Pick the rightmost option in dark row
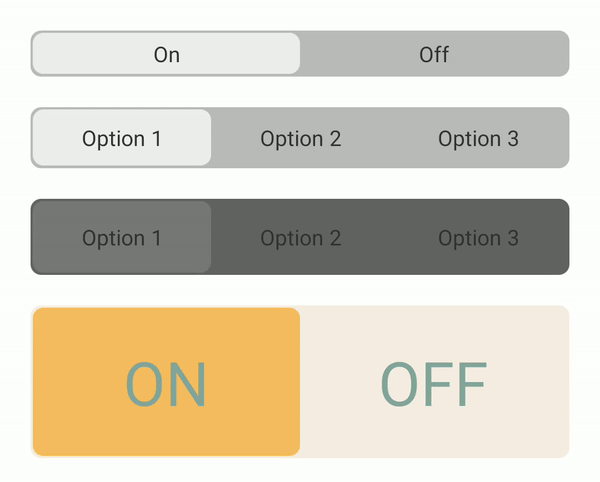Viewport: 600px width, 482px height. click(x=478, y=237)
